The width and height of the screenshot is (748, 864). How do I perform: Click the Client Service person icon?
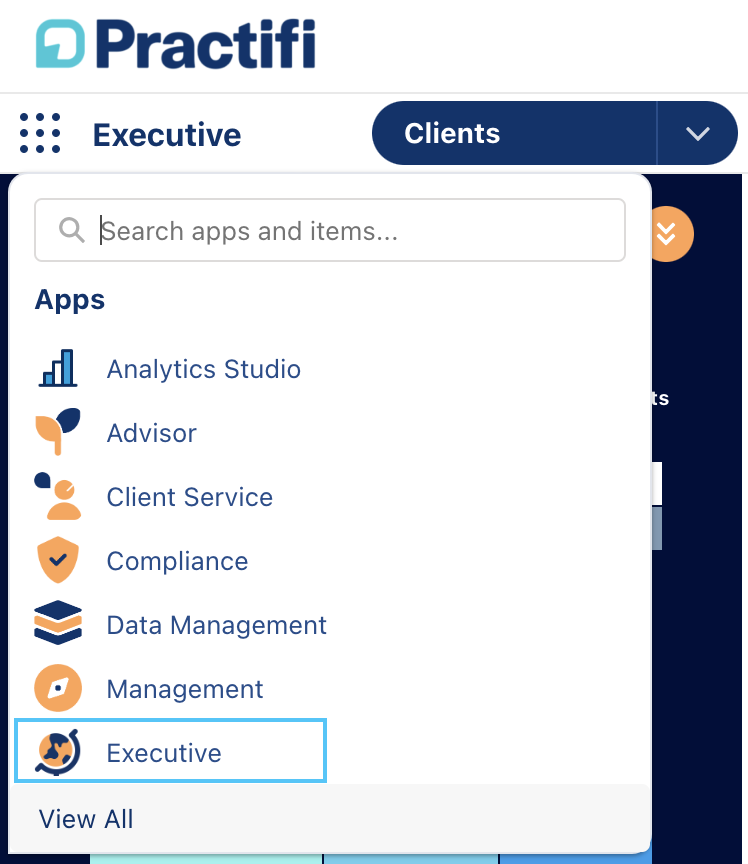(x=58, y=496)
